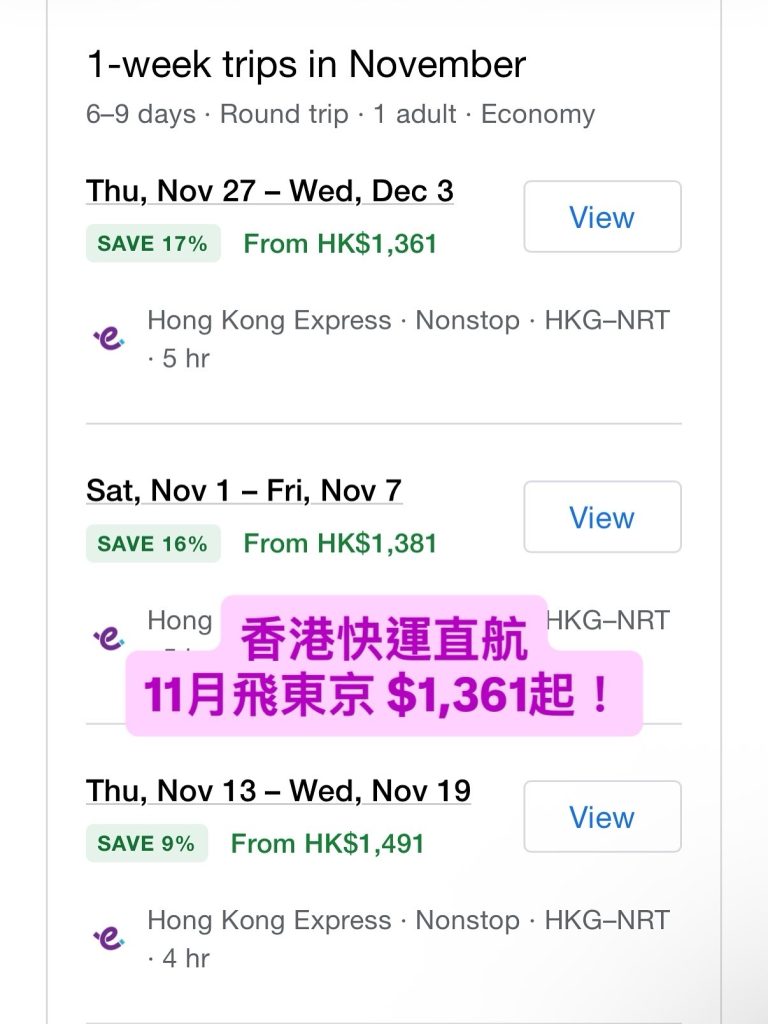Click HK Express logo in first trip
The image size is (768, 1024).
pyautogui.click(x=108, y=339)
